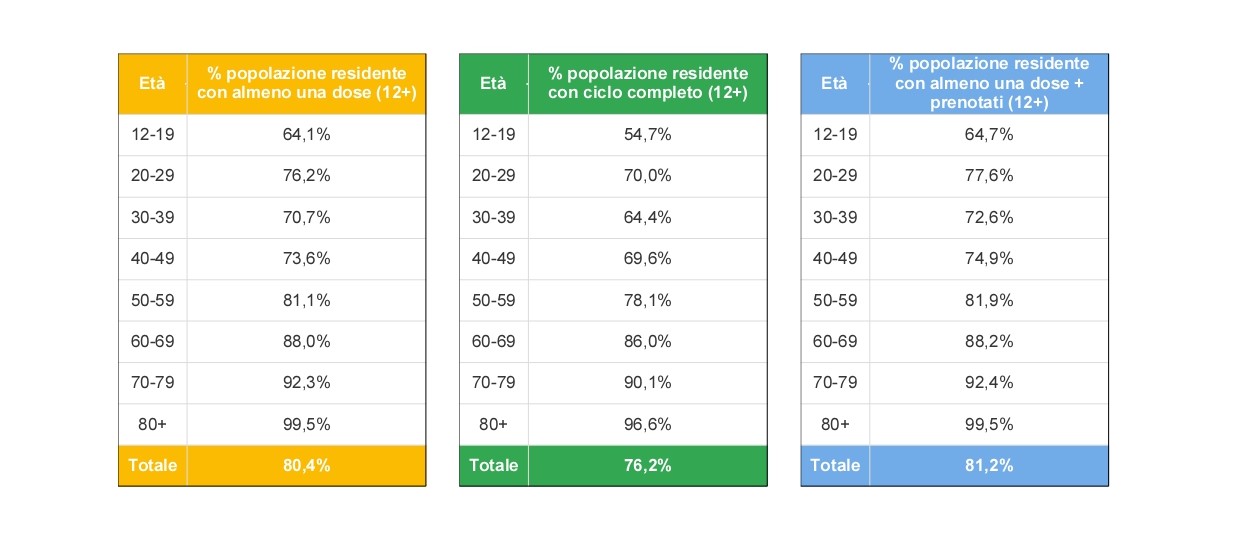This screenshot has width=1240, height=560.
Task: Click the 69,6% cell in the green table
Action: (x=647, y=259)
